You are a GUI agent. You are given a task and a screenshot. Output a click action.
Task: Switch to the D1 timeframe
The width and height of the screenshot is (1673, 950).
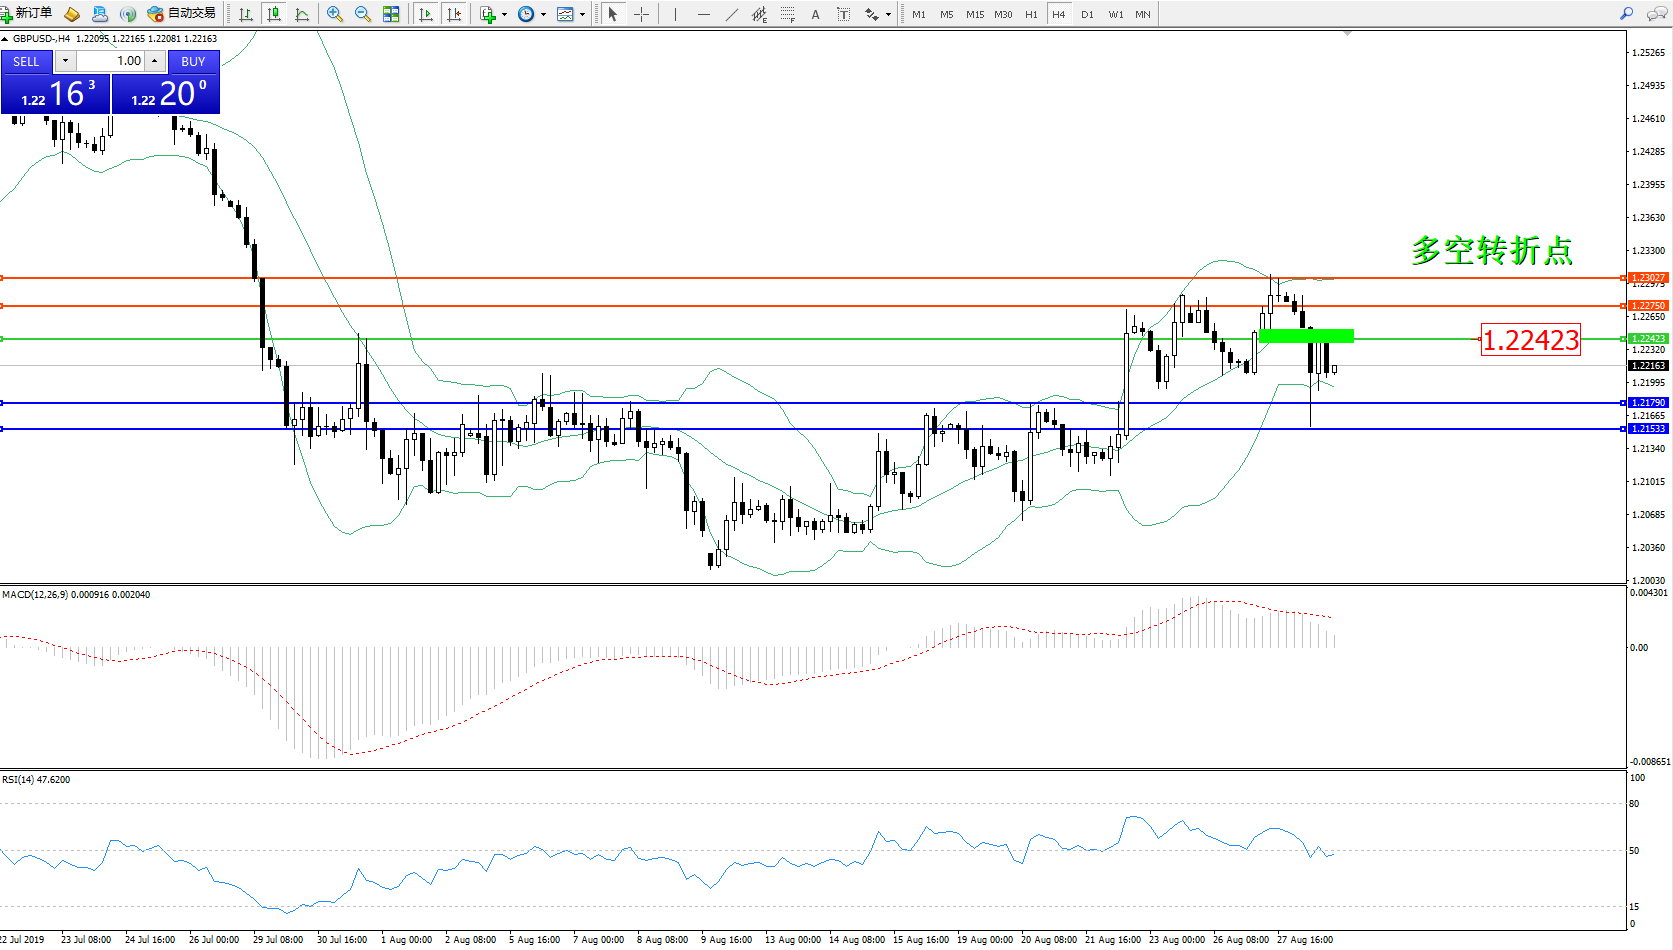pos(1087,14)
